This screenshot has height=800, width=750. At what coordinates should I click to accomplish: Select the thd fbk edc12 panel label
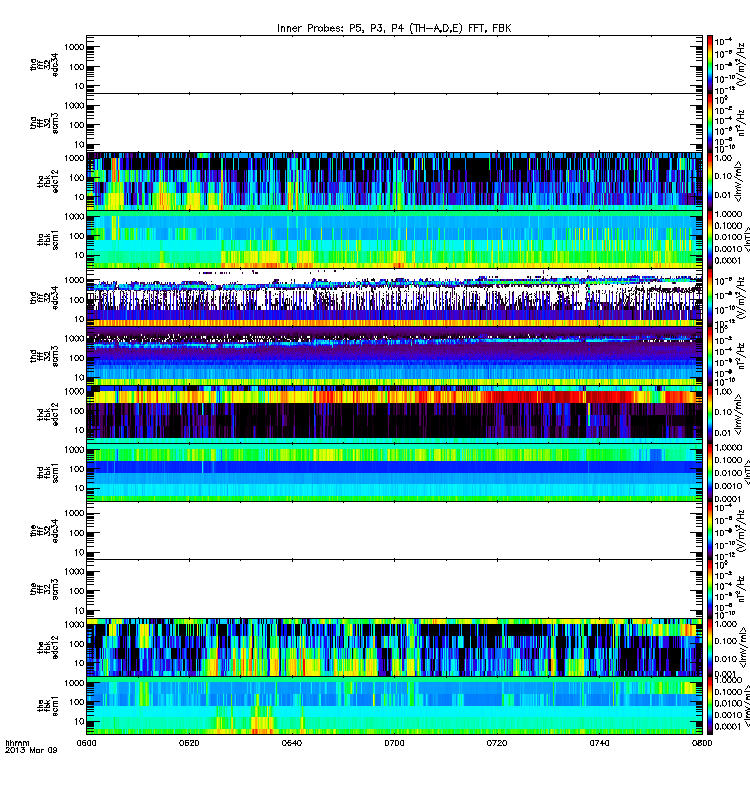pyautogui.click(x=48, y=414)
